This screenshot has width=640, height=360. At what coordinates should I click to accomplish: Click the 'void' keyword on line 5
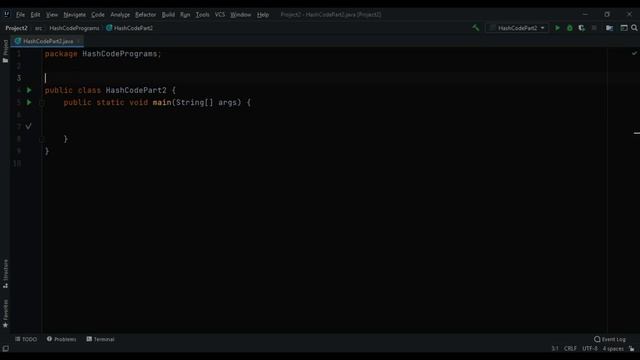coord(138,102)
